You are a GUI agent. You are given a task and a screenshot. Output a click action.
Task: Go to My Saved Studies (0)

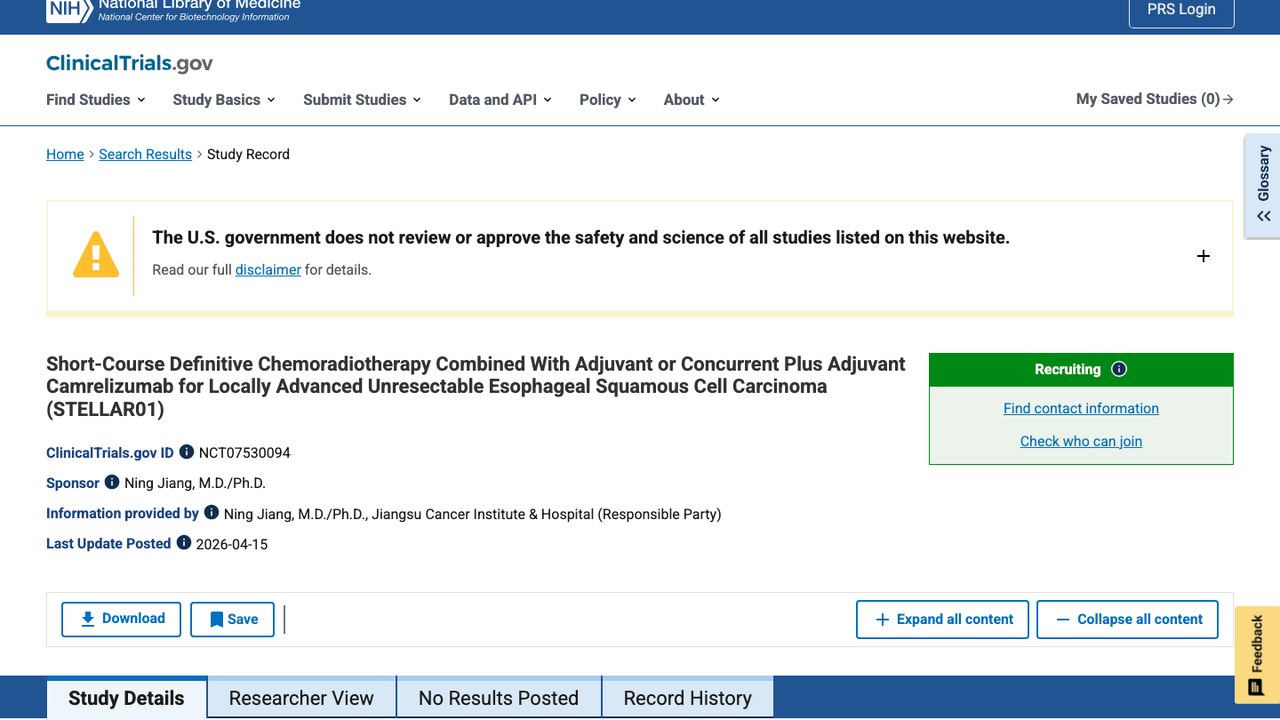pyautogui.click(x=1155, y=99)
